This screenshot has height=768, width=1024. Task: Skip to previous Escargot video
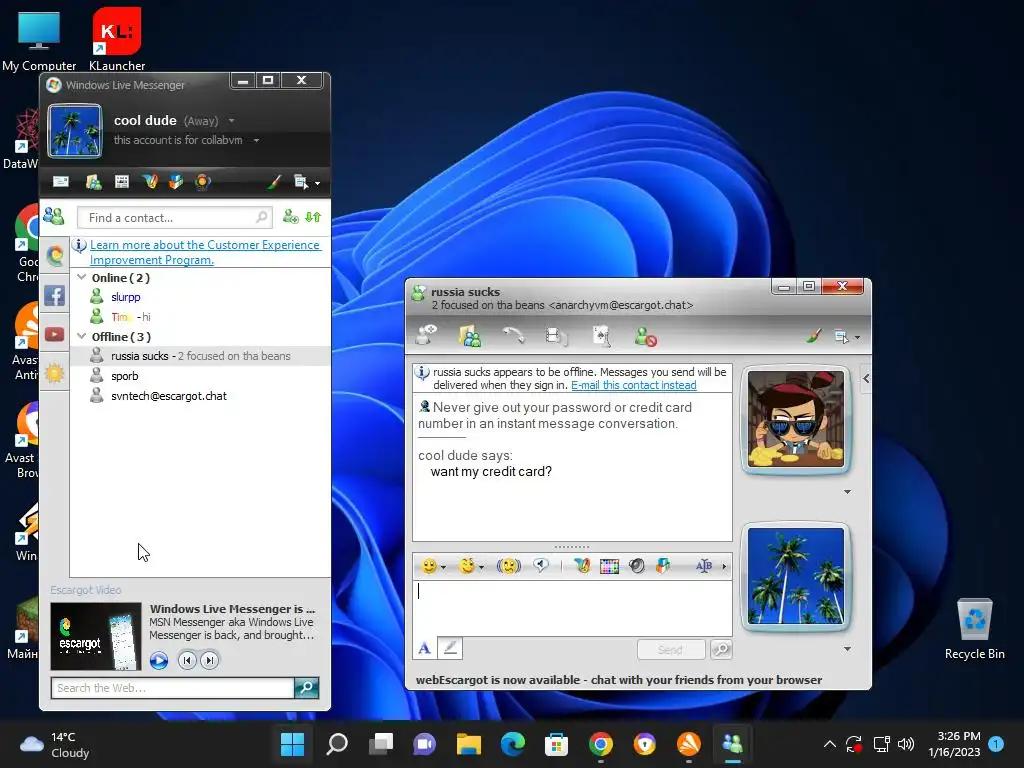187,660
